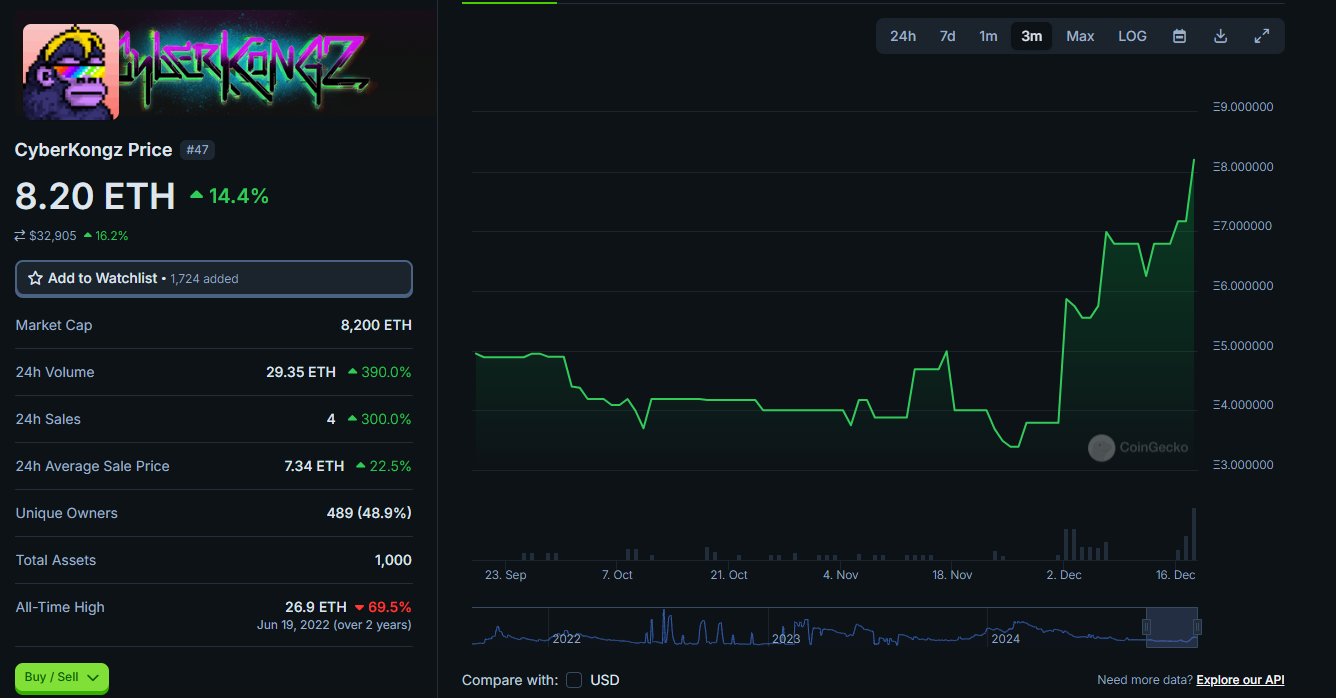Click the 8.20 ETH price value
Image resolution: width=1336 pixels, height=698 pixels.
(x=95, y=196)
